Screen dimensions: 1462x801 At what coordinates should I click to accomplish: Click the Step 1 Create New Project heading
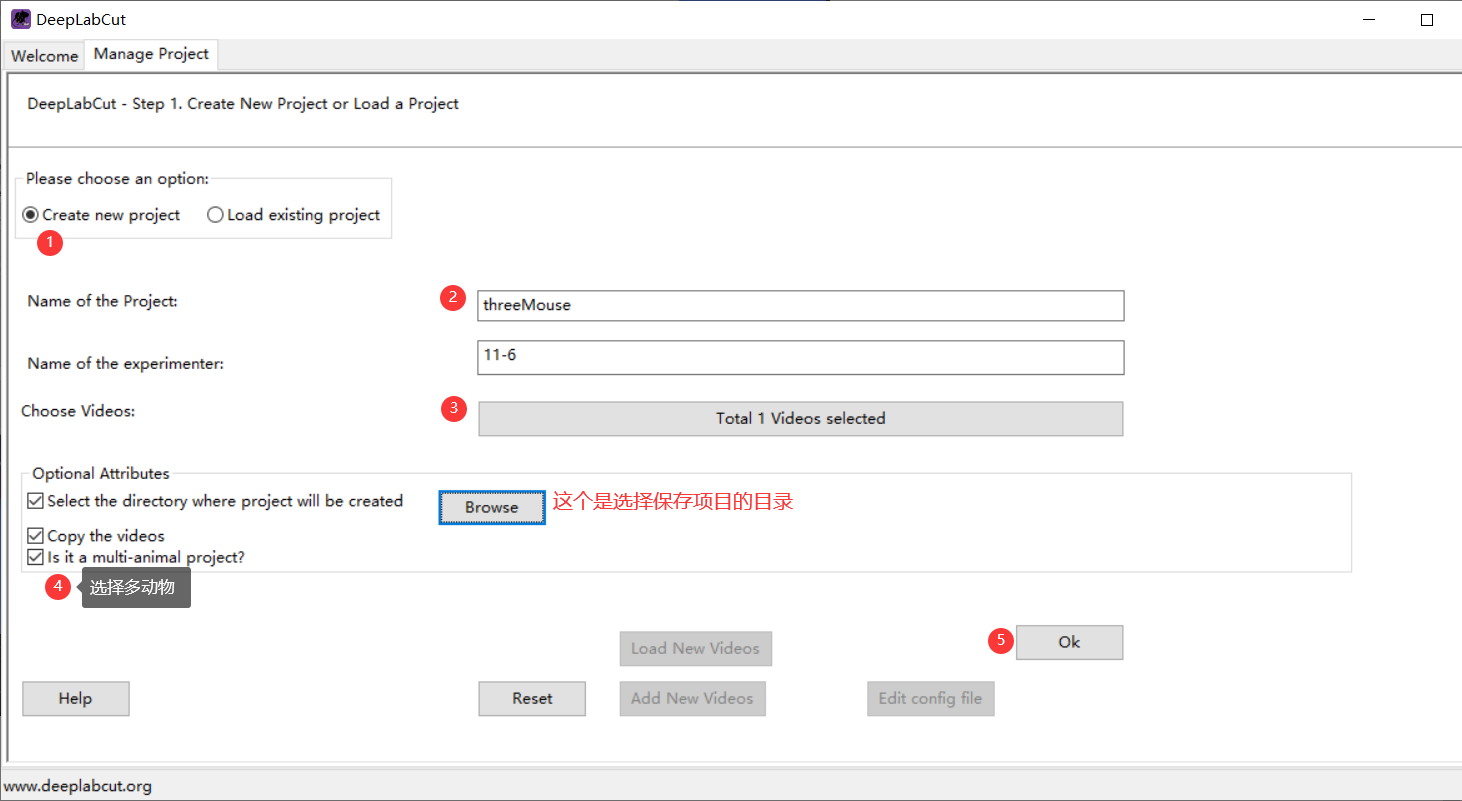pos(243,104)
